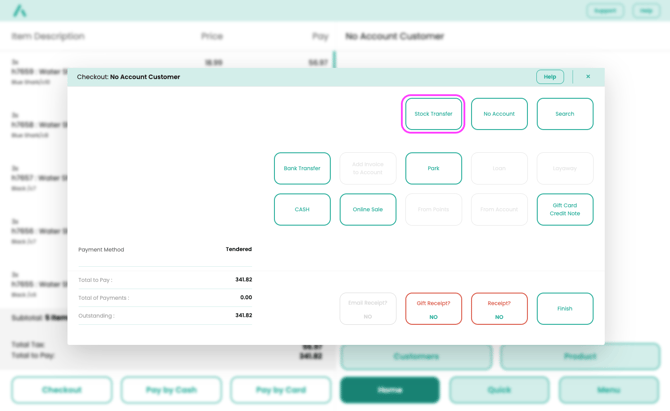
Task: Click the Pay by Card button
Action: coord(280,390)
